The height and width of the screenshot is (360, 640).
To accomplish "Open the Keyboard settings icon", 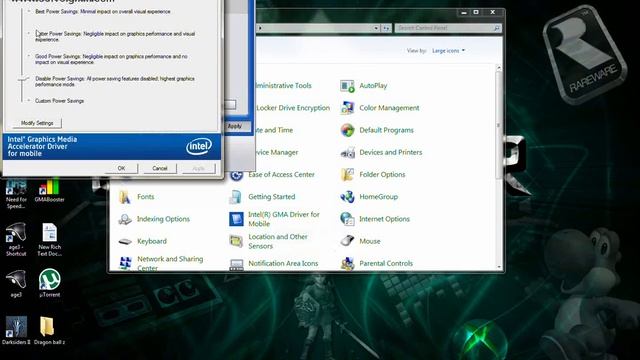I will click(x=125, y=241).
